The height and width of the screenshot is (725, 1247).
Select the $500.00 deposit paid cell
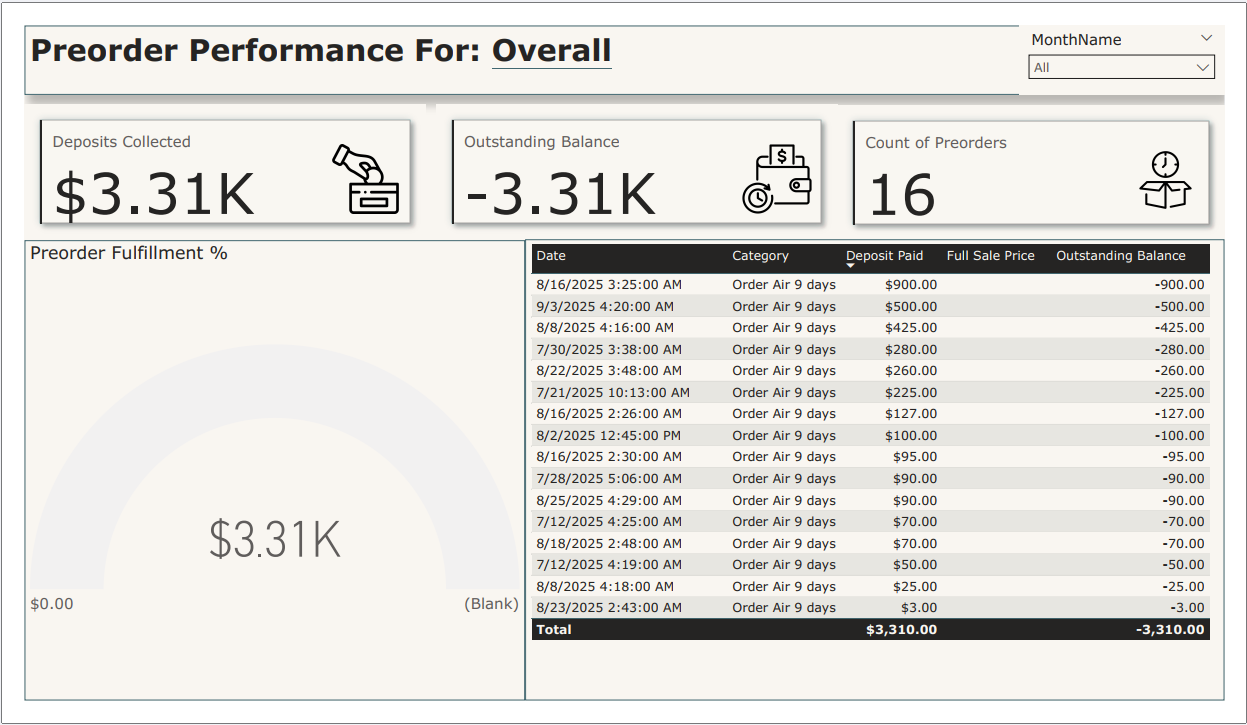911,307
